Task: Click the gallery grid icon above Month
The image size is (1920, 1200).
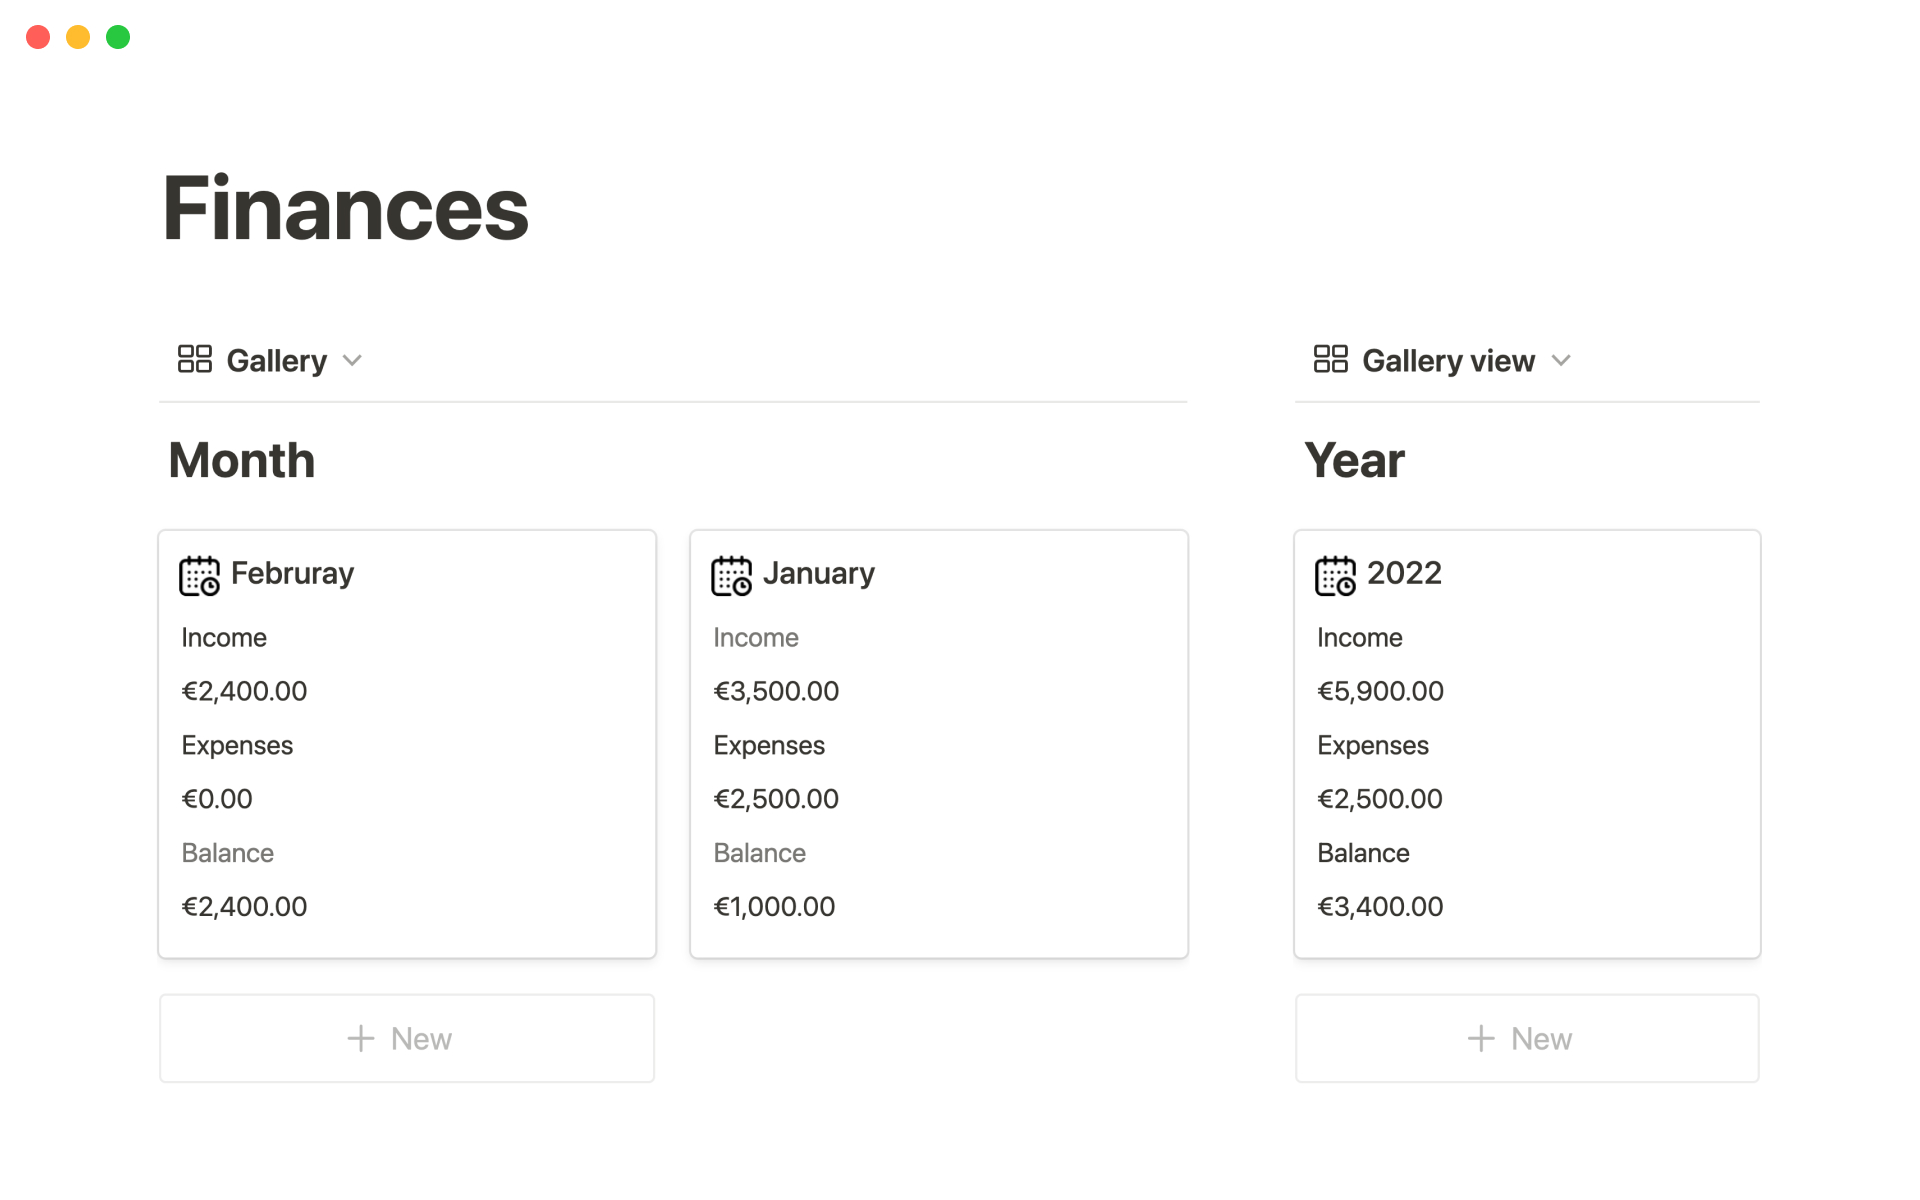Action: point(195,359)
